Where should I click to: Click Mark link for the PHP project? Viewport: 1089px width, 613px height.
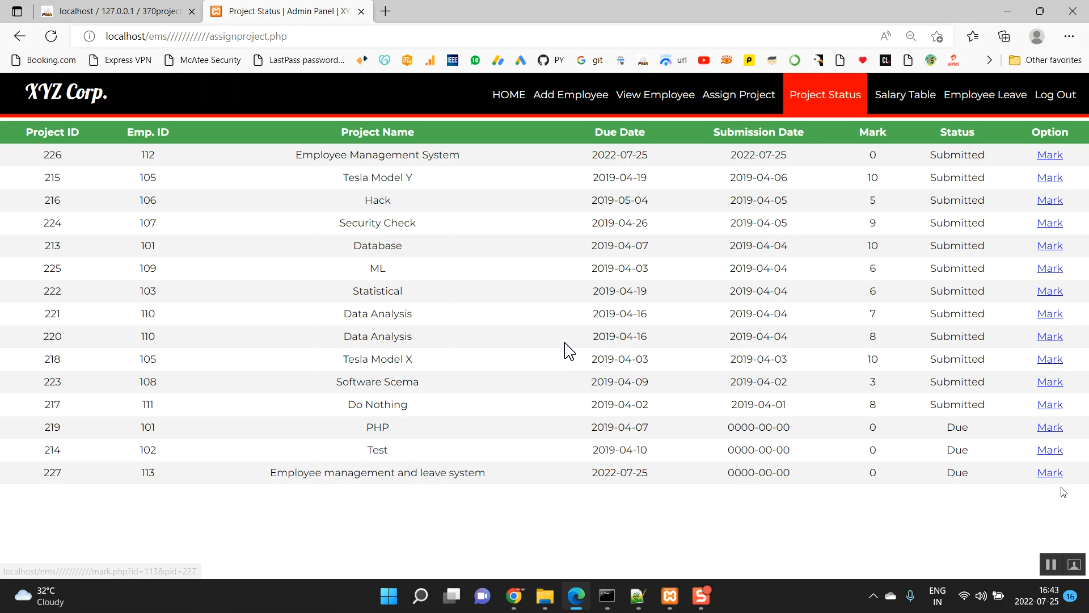[1049, 427]
